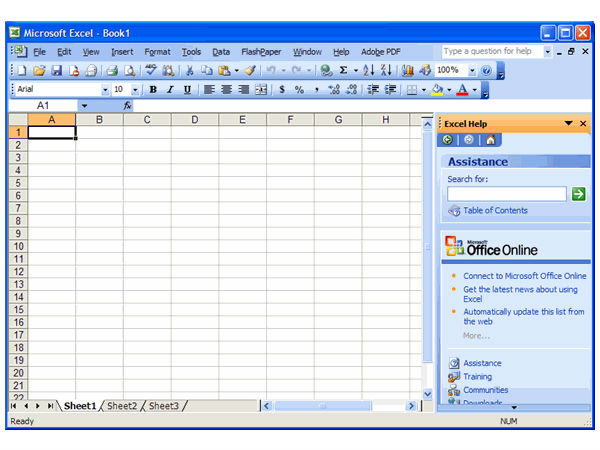Switch to the Sheet2 tab
Viewport: 600px width, 450px height.
pyautogui.click(x=122, y=406)
